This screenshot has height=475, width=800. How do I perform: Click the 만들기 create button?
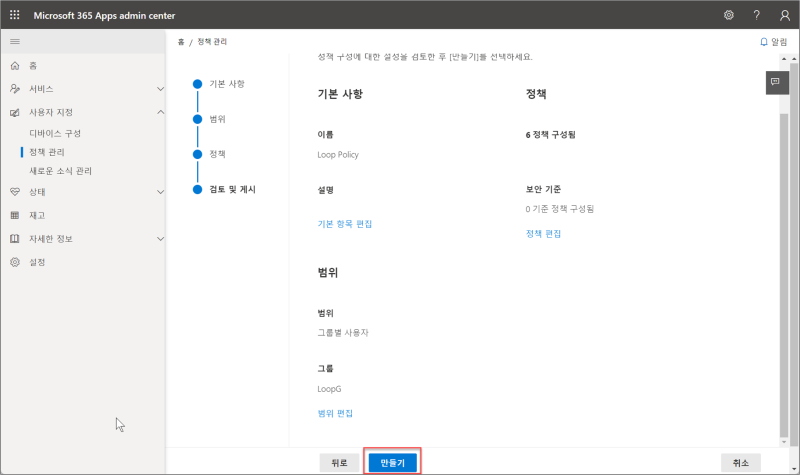(392, 463)
